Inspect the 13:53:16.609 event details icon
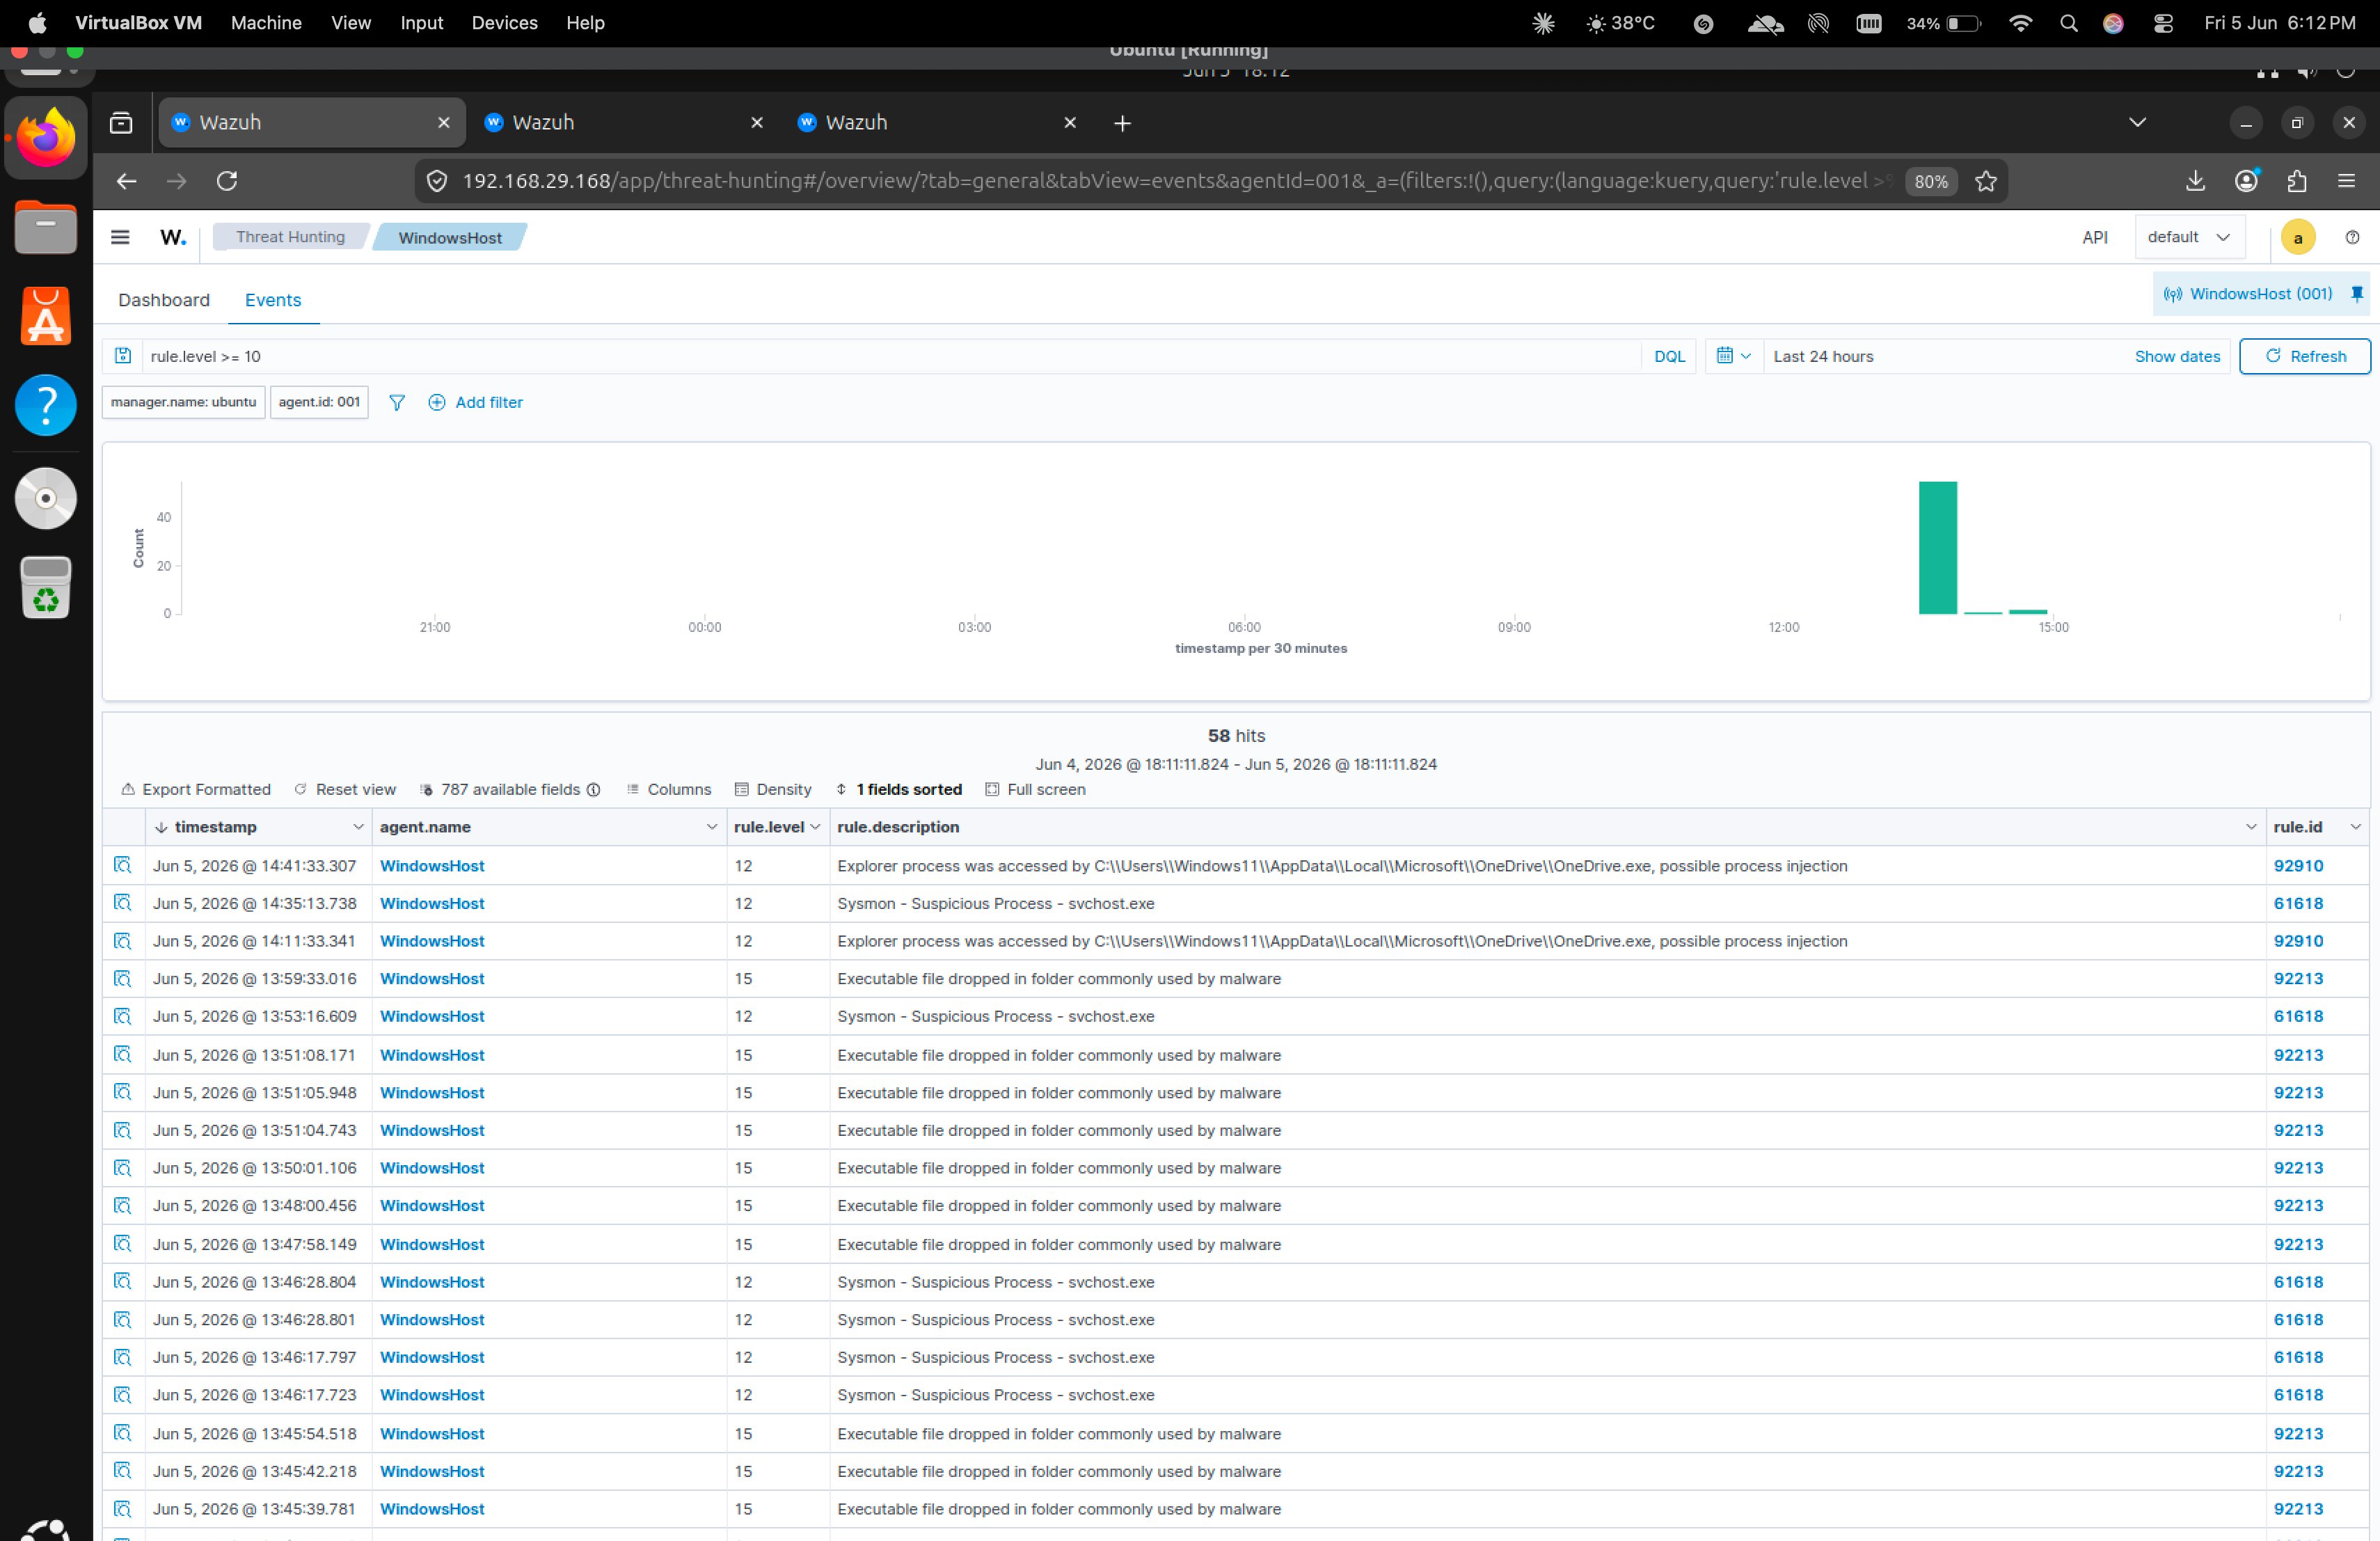This screenshot has width=2380, height=1541. pyautogui.click(x=122, y=1016)
